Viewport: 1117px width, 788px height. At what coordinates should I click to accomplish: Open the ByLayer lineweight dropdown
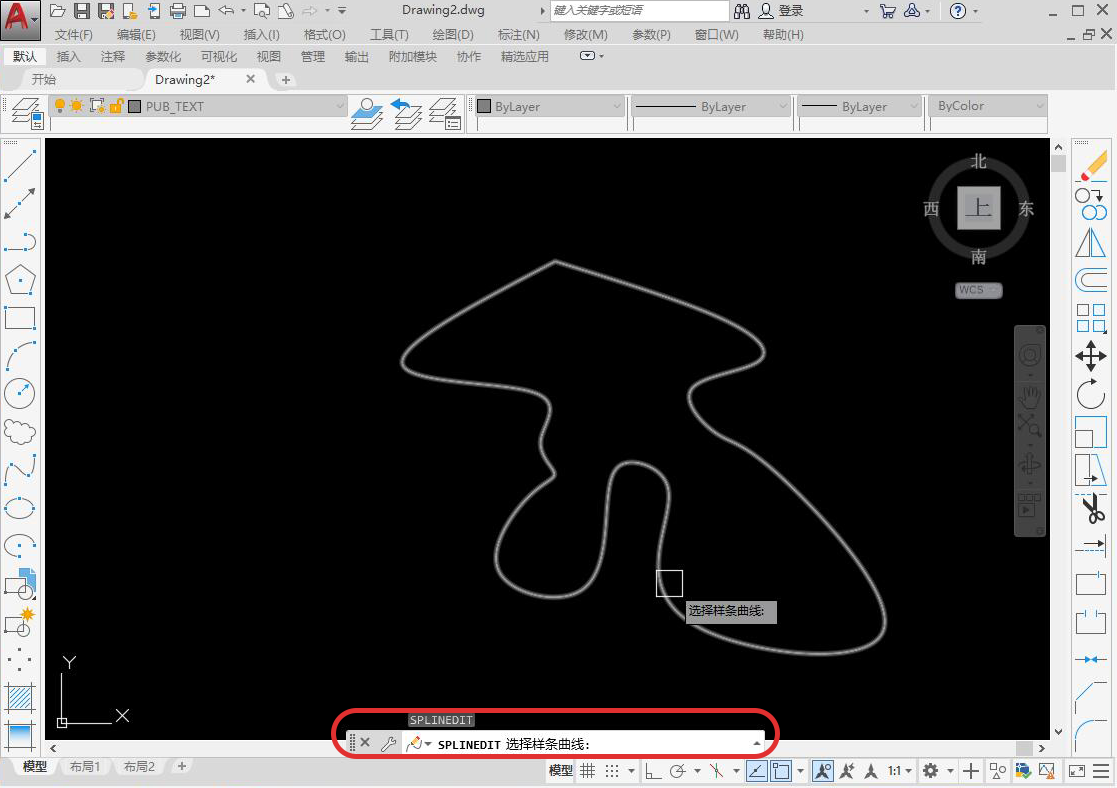point(914,106)
